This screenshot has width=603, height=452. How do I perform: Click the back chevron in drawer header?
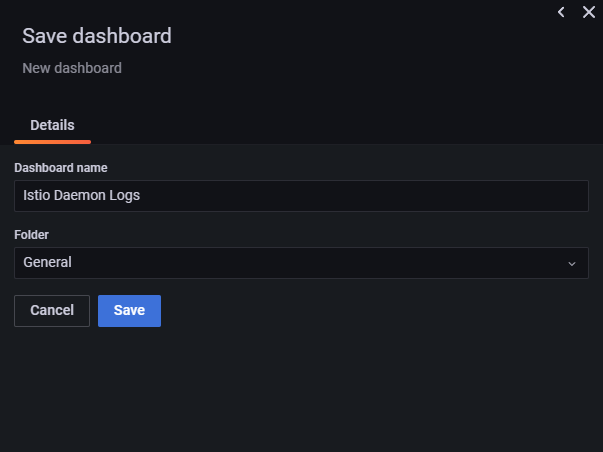tap(561, 12)
